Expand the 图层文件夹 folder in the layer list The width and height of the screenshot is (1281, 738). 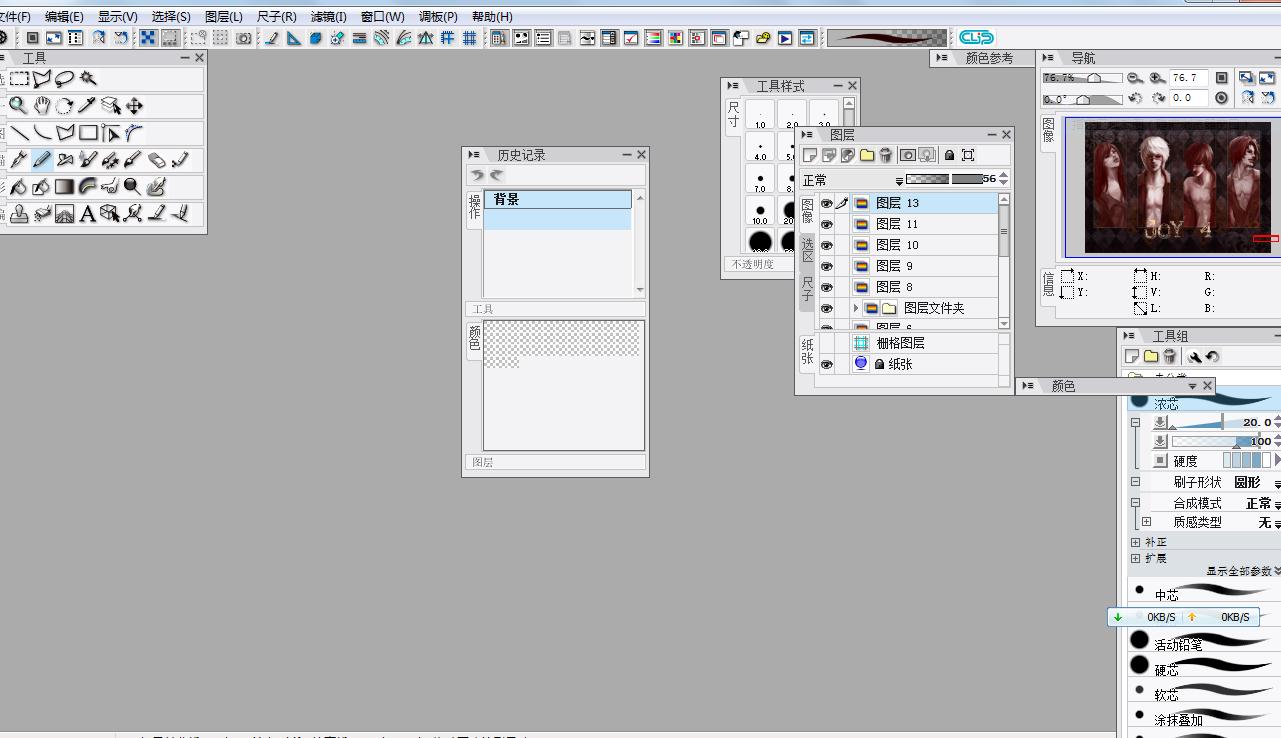[x=856, y=309]
